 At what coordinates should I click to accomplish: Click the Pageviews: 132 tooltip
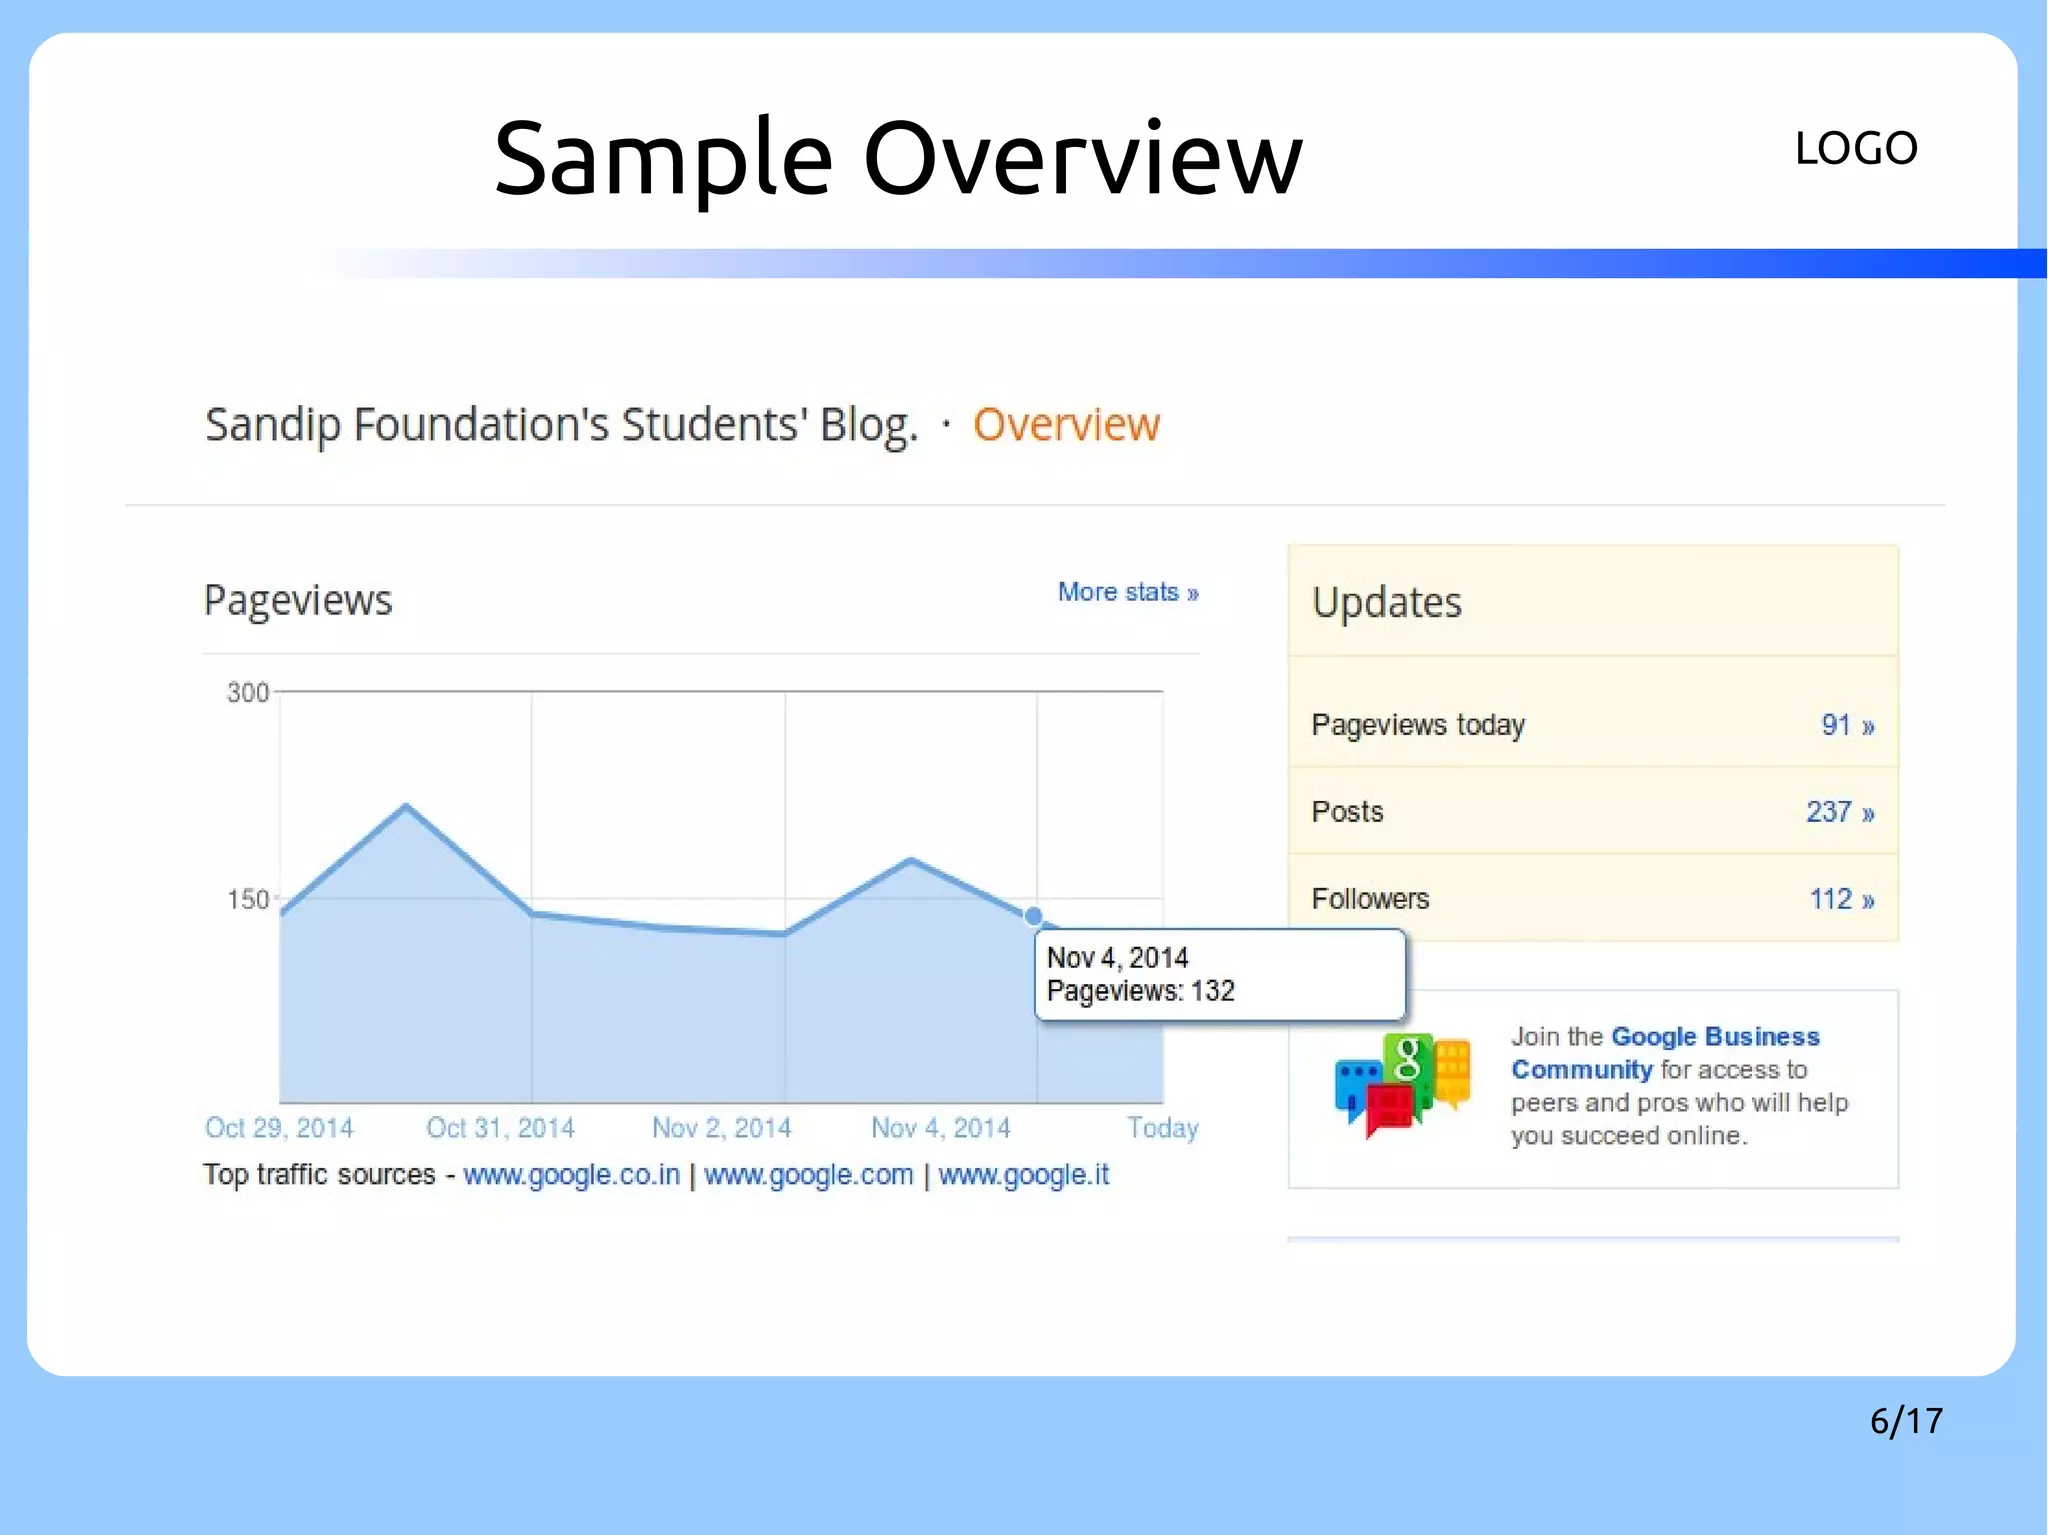pyautogui.click(x=1220, y=974)
